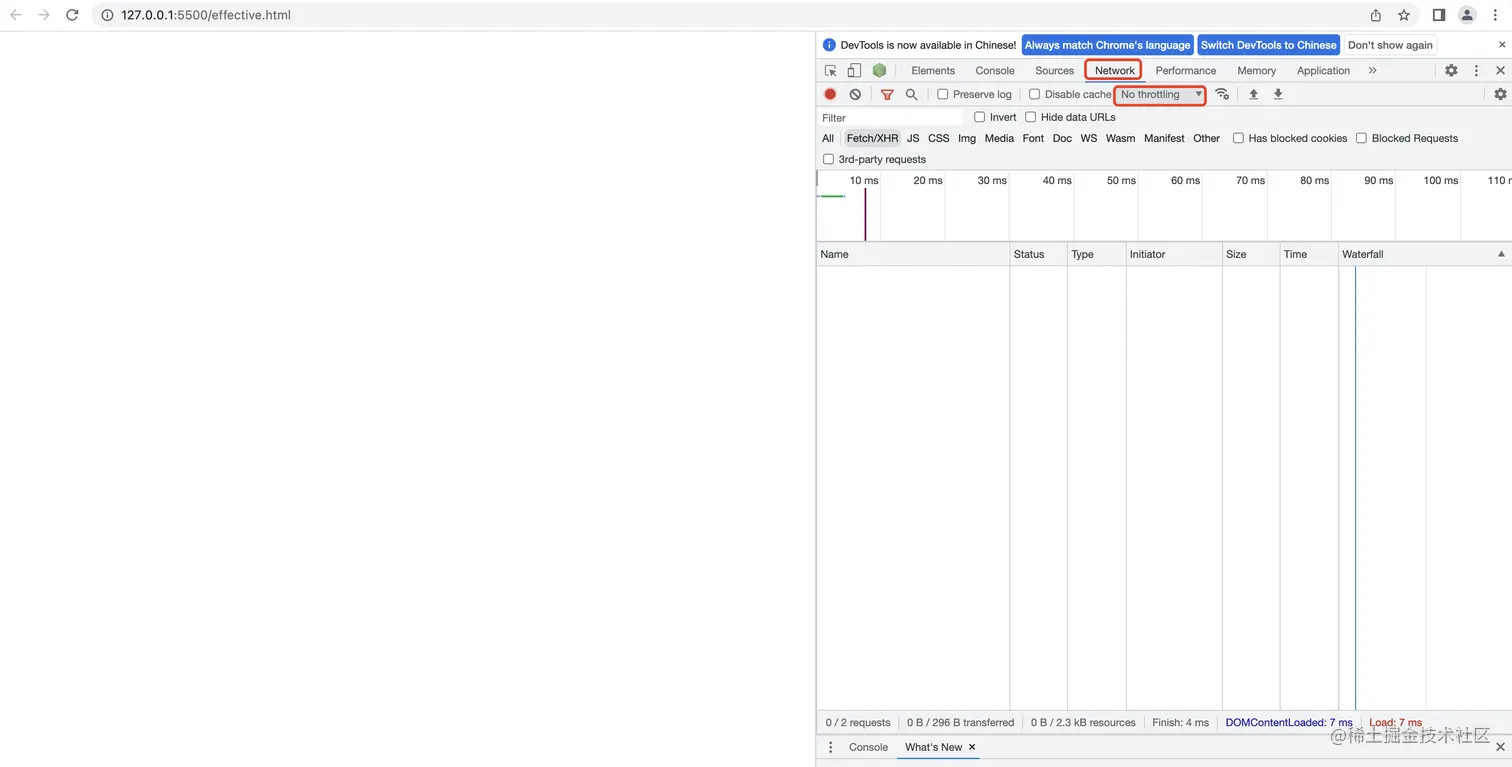The image size is (1512, 767).
Task: Click the site info icon in address bar
Action: tap(108, 15)
